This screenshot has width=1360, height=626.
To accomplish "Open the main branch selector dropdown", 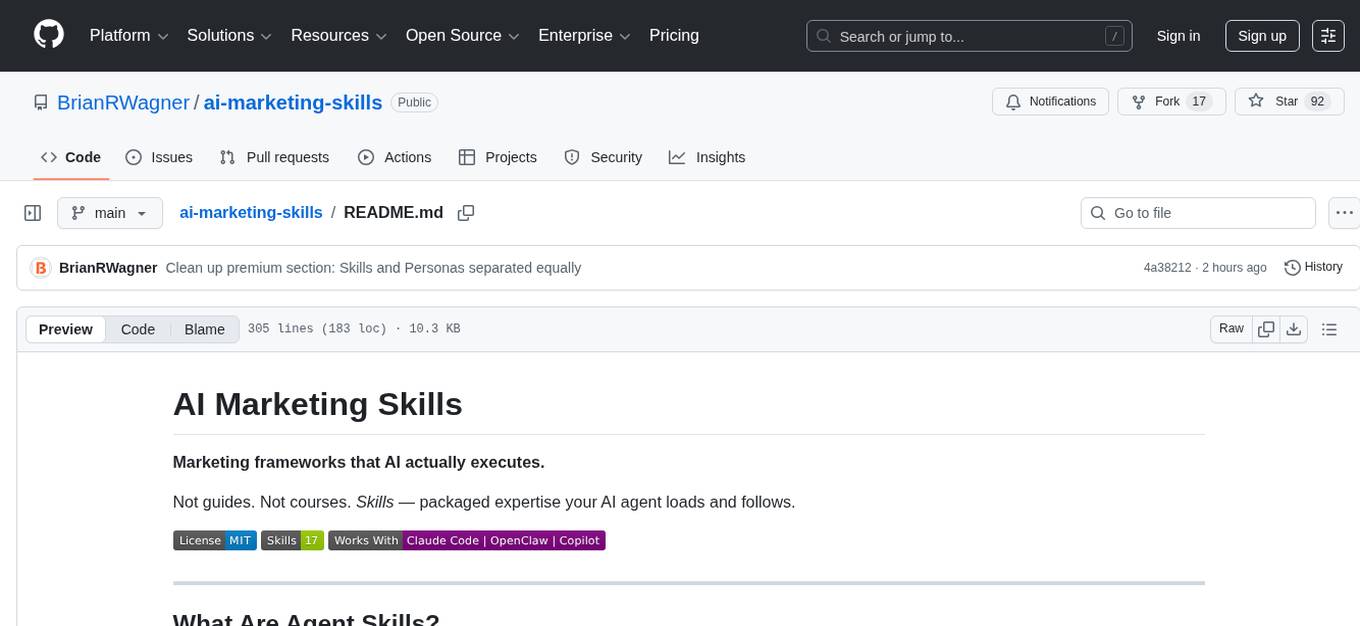I will [110, 212].
